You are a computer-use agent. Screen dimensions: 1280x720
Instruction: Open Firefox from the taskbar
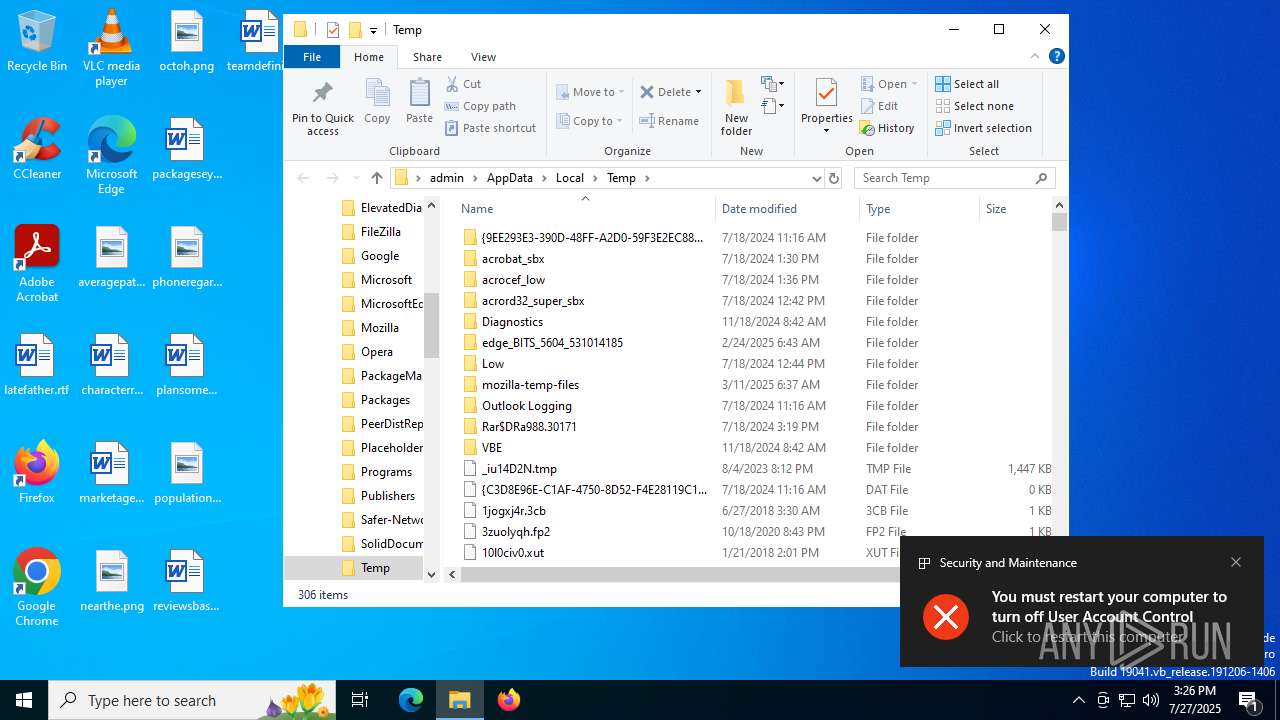pyautogui.click(x=509, y=700)
